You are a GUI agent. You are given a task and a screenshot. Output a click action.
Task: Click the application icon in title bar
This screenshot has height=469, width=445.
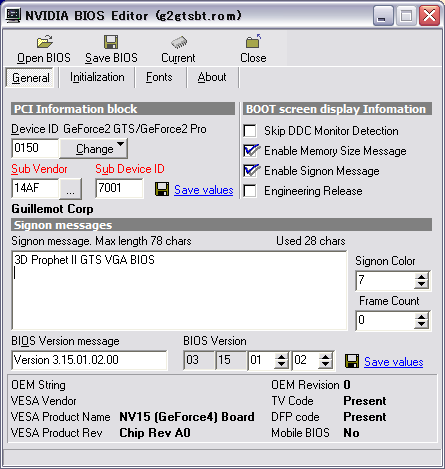(x=14, y=15)
